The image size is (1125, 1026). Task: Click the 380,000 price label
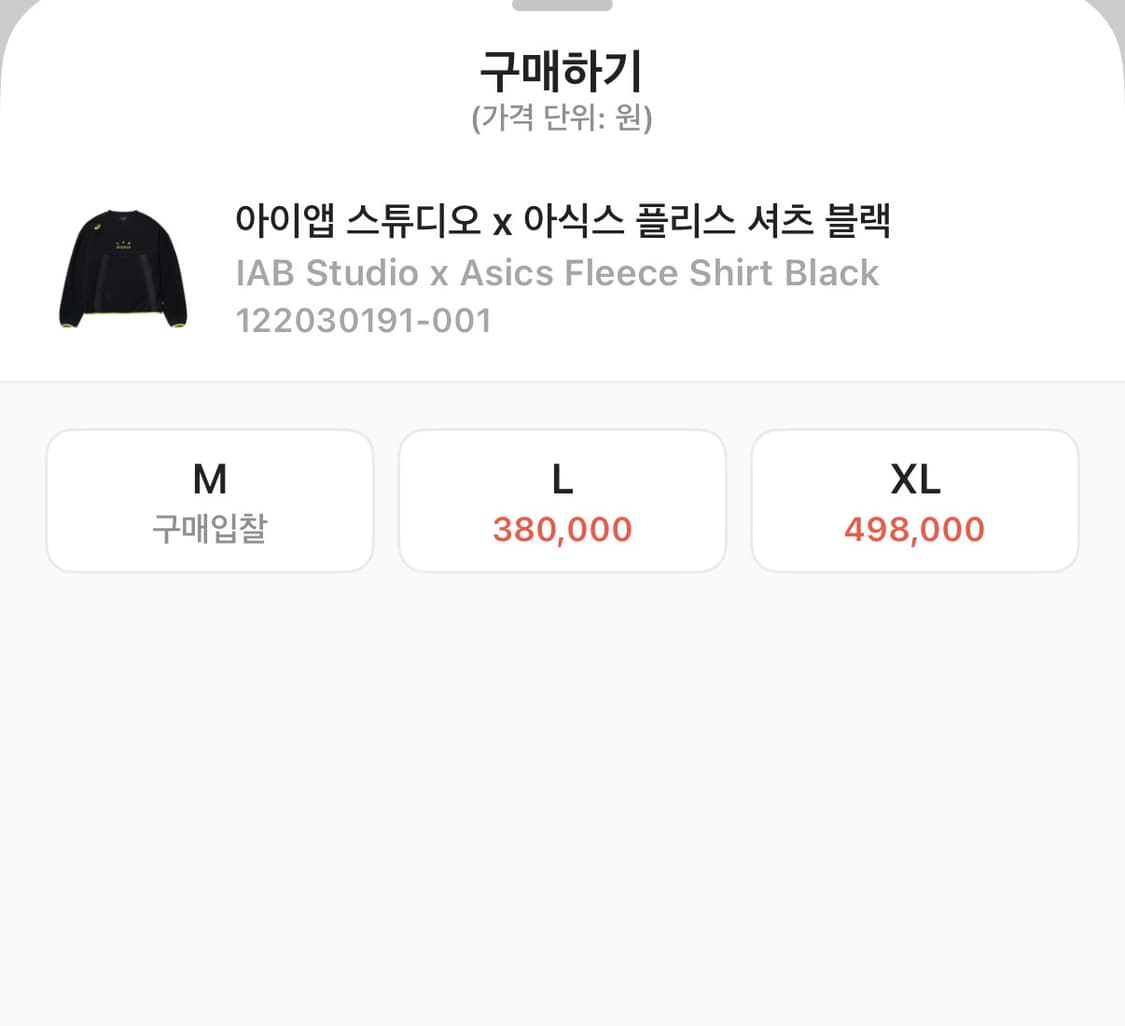coord(562,531)
